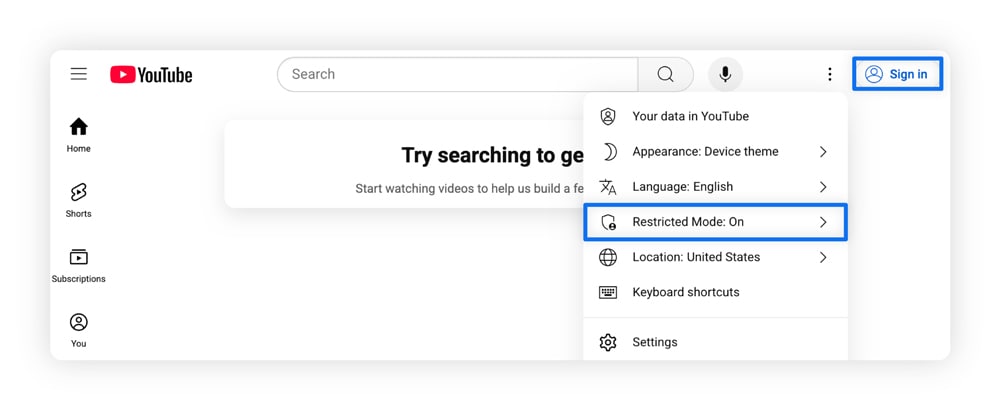Click the moon appearance icon
Image resolution: width=1000 pixels, height=410 pixels.
tap(609, 152)
